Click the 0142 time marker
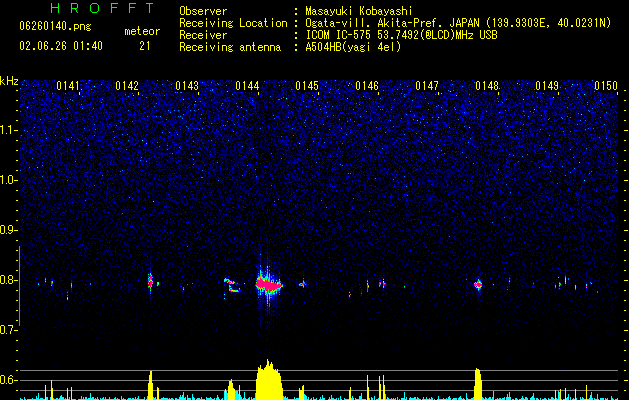This screenshot has width=629, height=400. tap(127, 86)
